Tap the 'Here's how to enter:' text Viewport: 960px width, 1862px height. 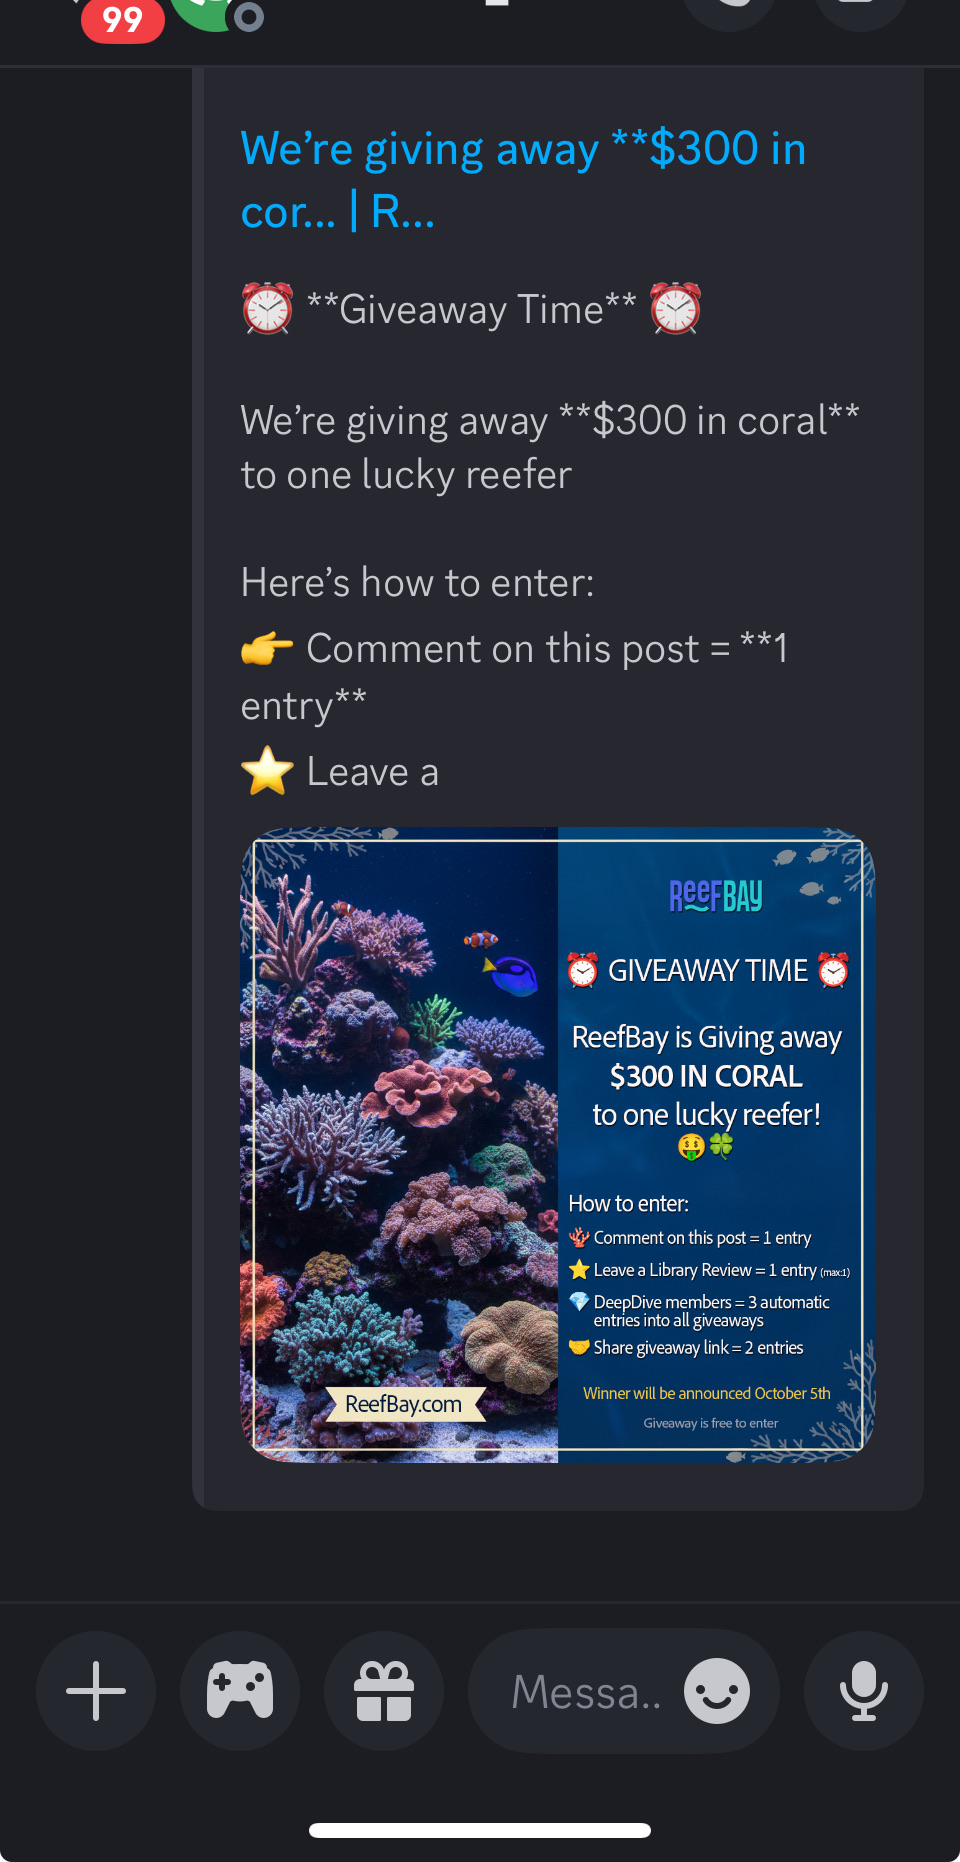click(418, 582)
